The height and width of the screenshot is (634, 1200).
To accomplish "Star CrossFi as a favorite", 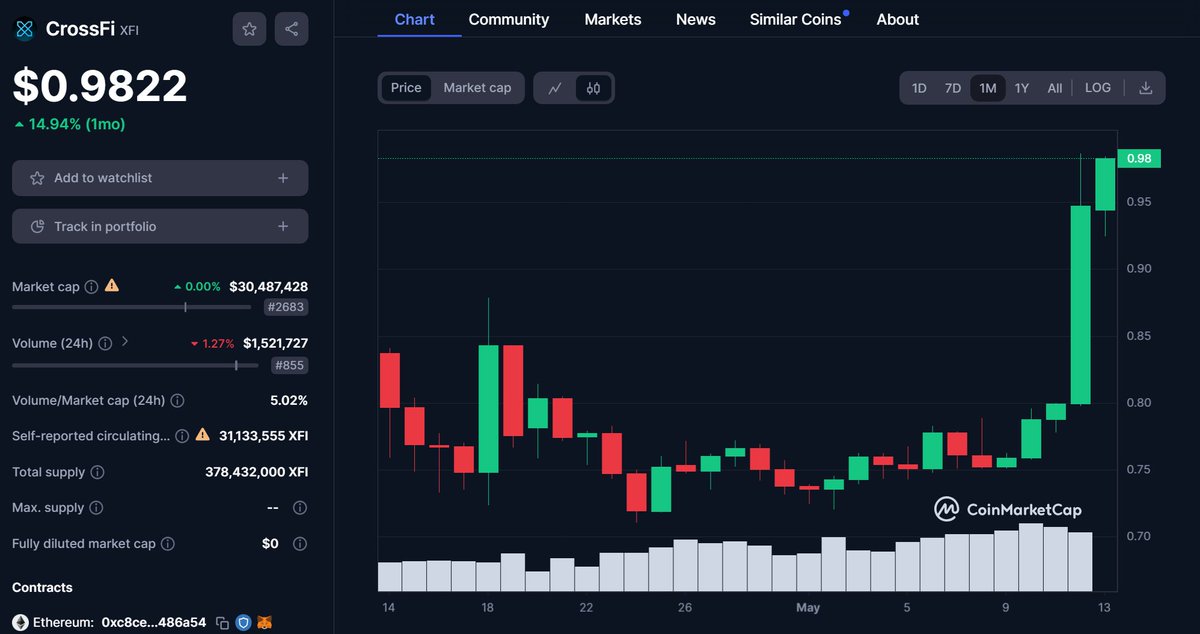I will point(250,29).
